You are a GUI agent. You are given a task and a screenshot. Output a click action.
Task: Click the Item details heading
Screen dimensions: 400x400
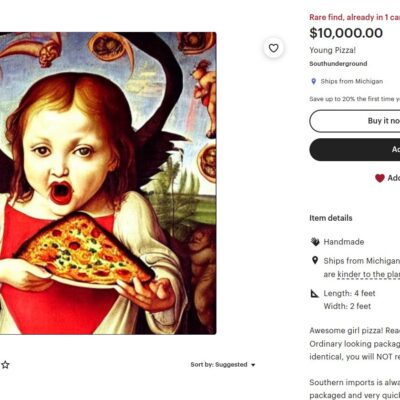click(x=331, y=218)
